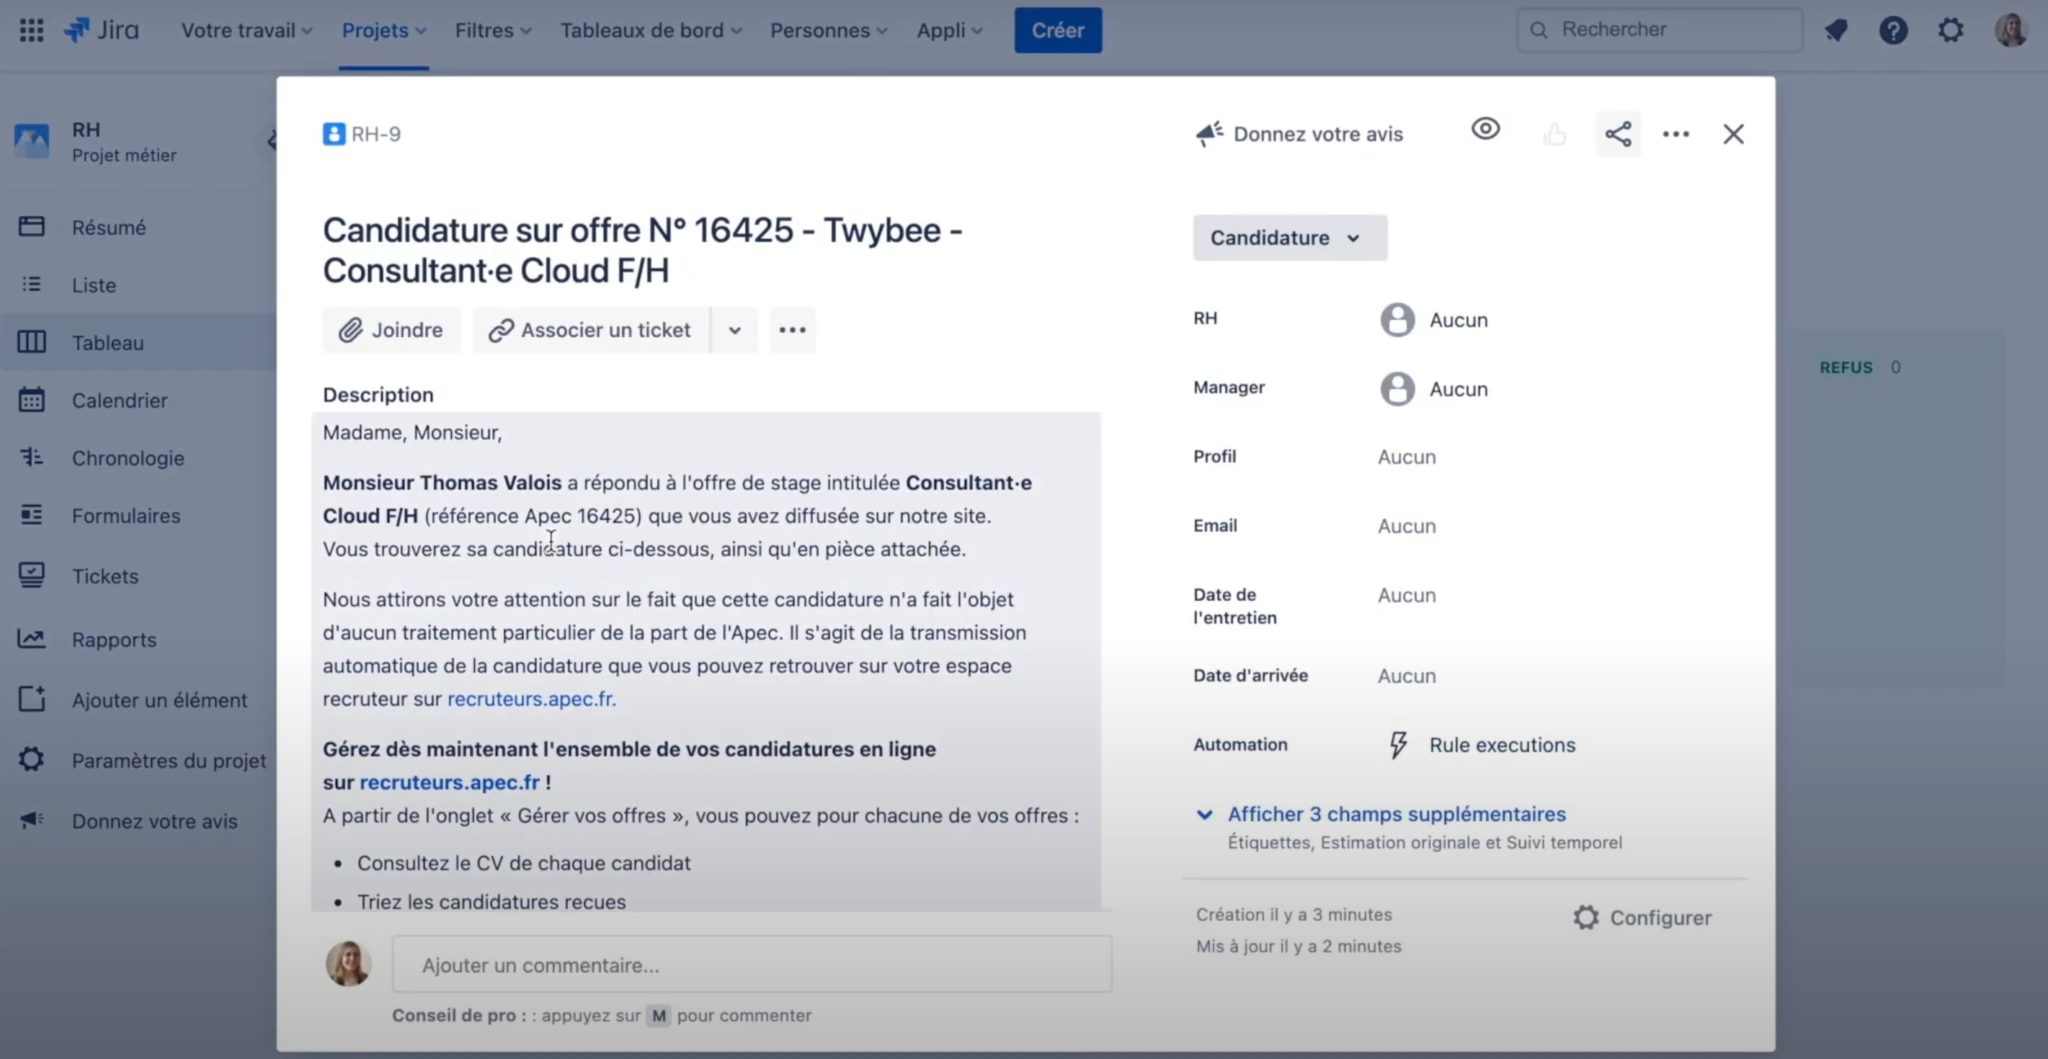Image resolution: width=2048 pixels, height=1059 pixels.
Task: Click the Description heading
Action: click(378, 395)
